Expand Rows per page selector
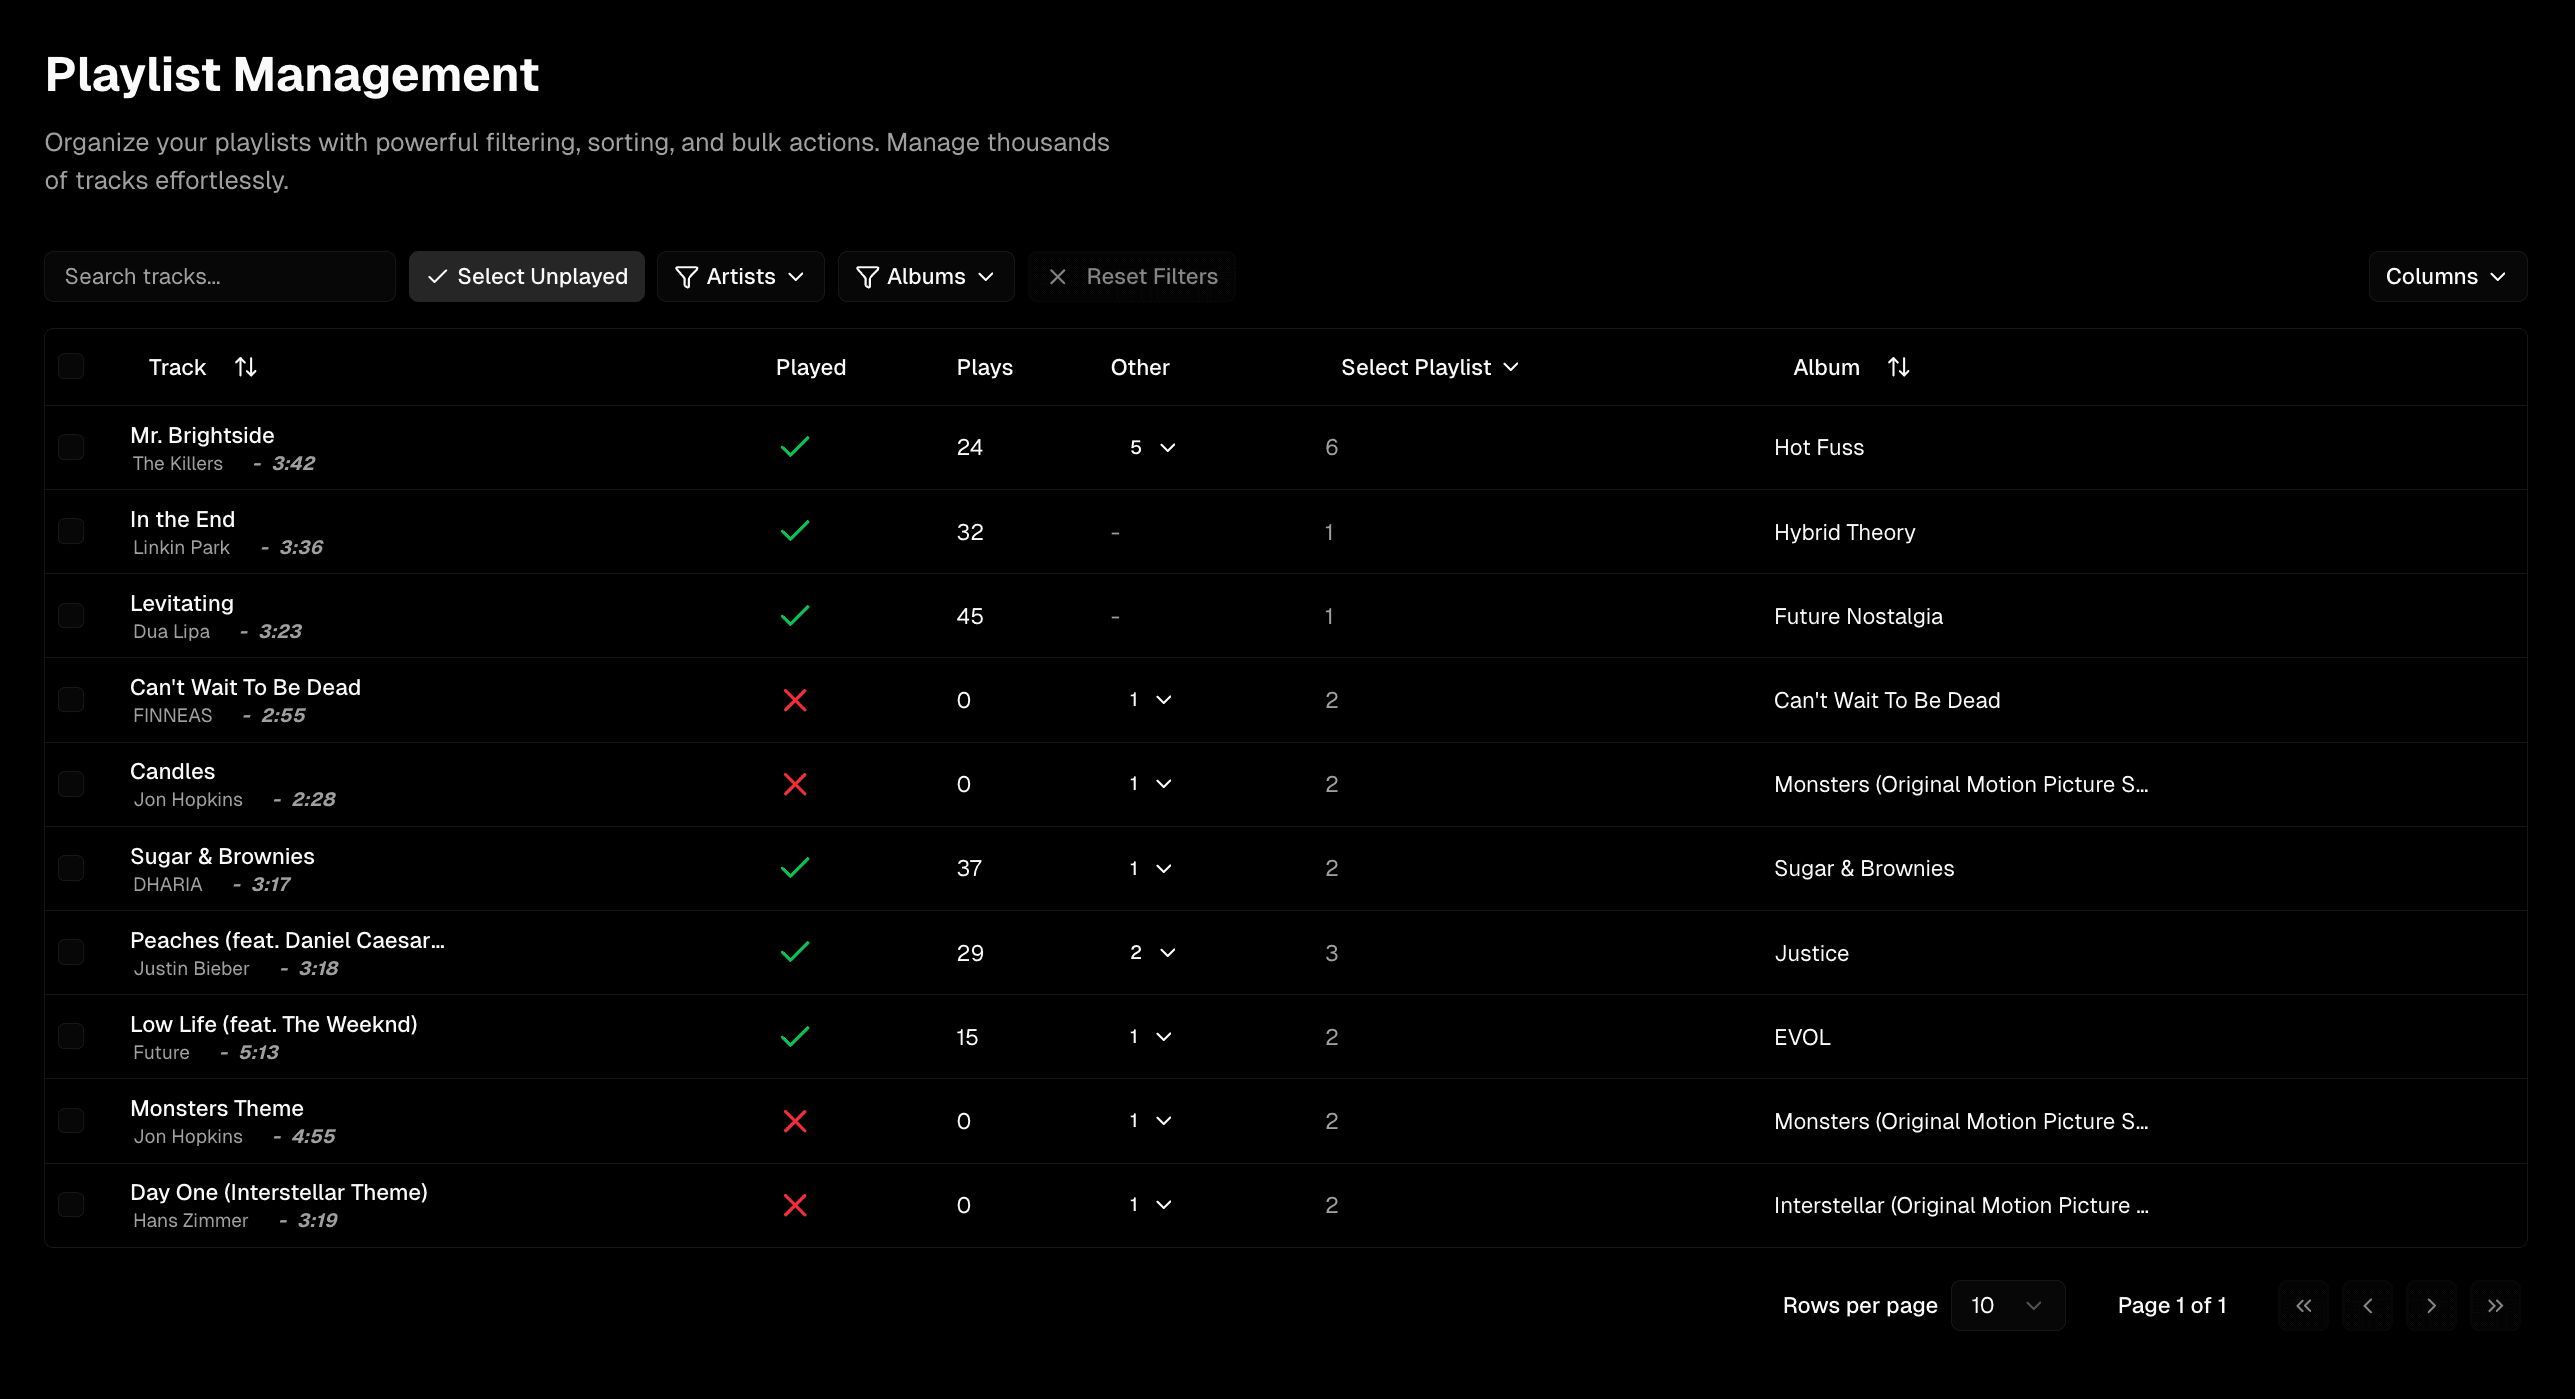Viewport: 2575px width, 1399px height. pos(2007,1306)
